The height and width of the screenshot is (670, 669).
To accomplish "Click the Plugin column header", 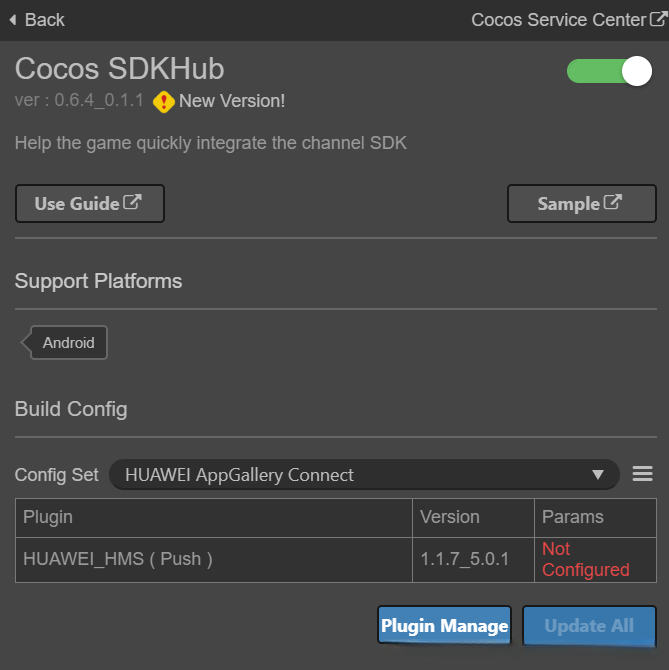I will [x=214, y=517].
